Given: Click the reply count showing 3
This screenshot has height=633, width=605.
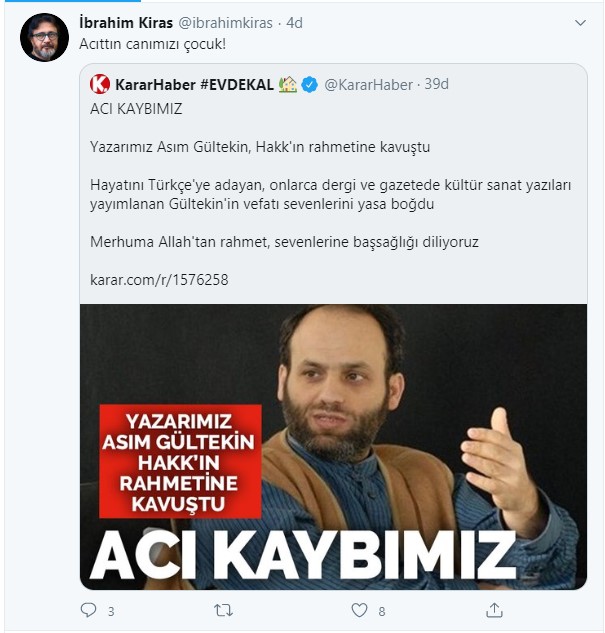Looking at the screenshot, I should [x=111, y=612].
